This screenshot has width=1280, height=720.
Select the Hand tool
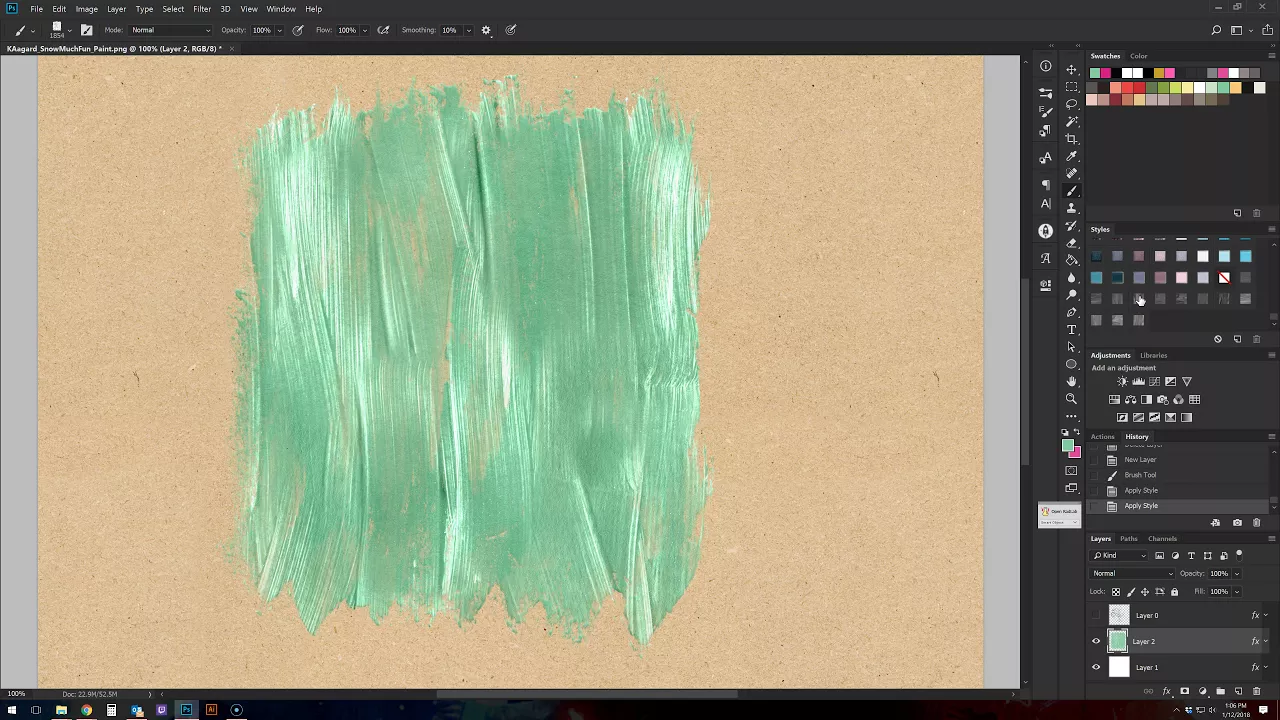[1071, 381]
